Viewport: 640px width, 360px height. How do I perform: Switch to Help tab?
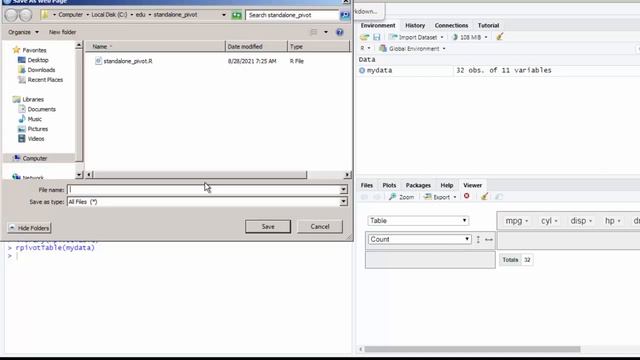(447, 185)
